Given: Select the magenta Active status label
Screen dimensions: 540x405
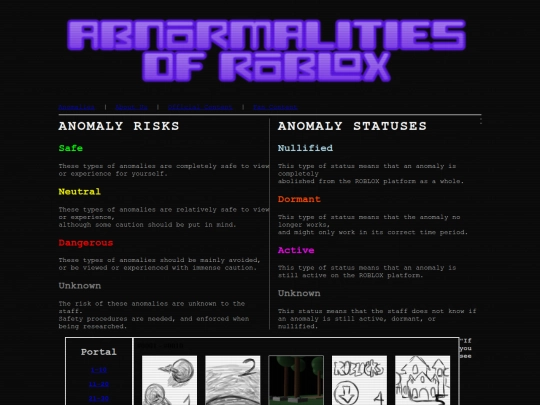Looking at the screenshot, I should click(x=296, y=250).
